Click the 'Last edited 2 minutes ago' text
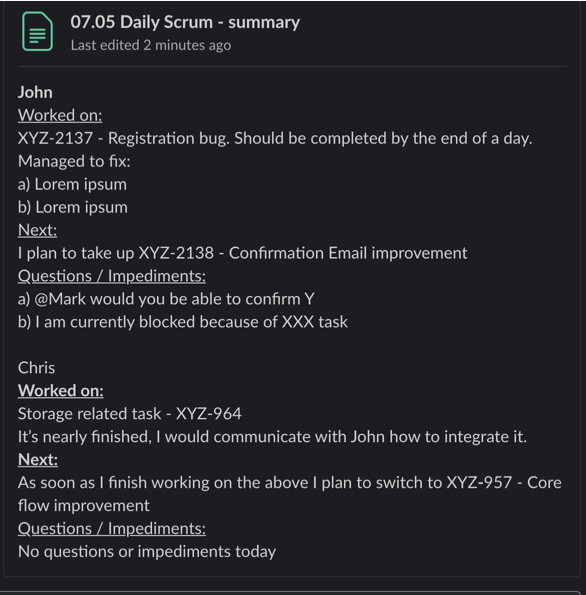Screen dimensions: 586x595 click(151, 46)
